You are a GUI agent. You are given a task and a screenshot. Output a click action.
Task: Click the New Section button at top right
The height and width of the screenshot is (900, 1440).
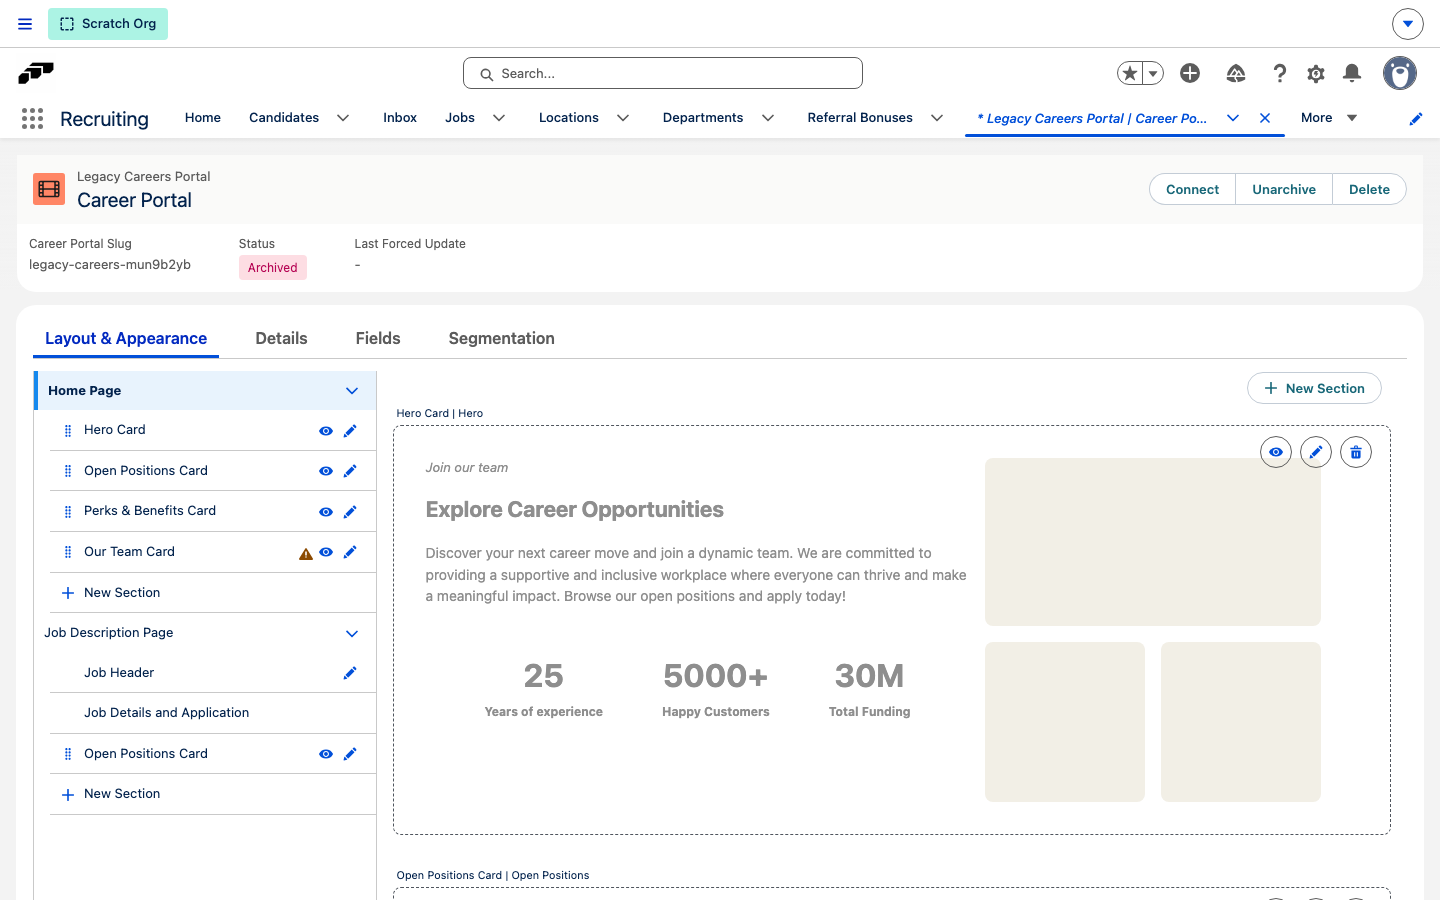(x=1314, y=388)
